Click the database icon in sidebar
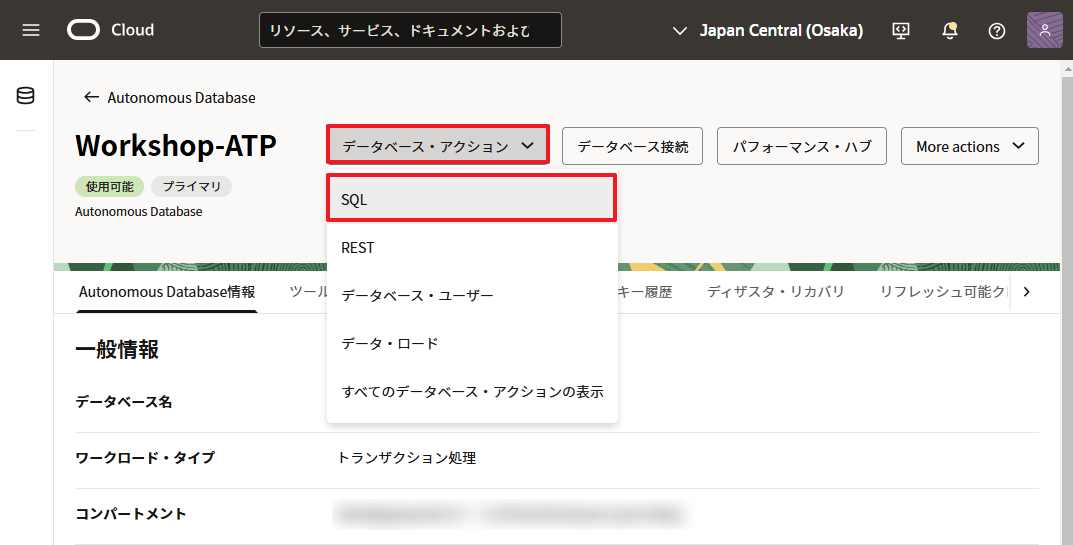The width and height of the screenshot is (1073, 545). click(26, 96)
